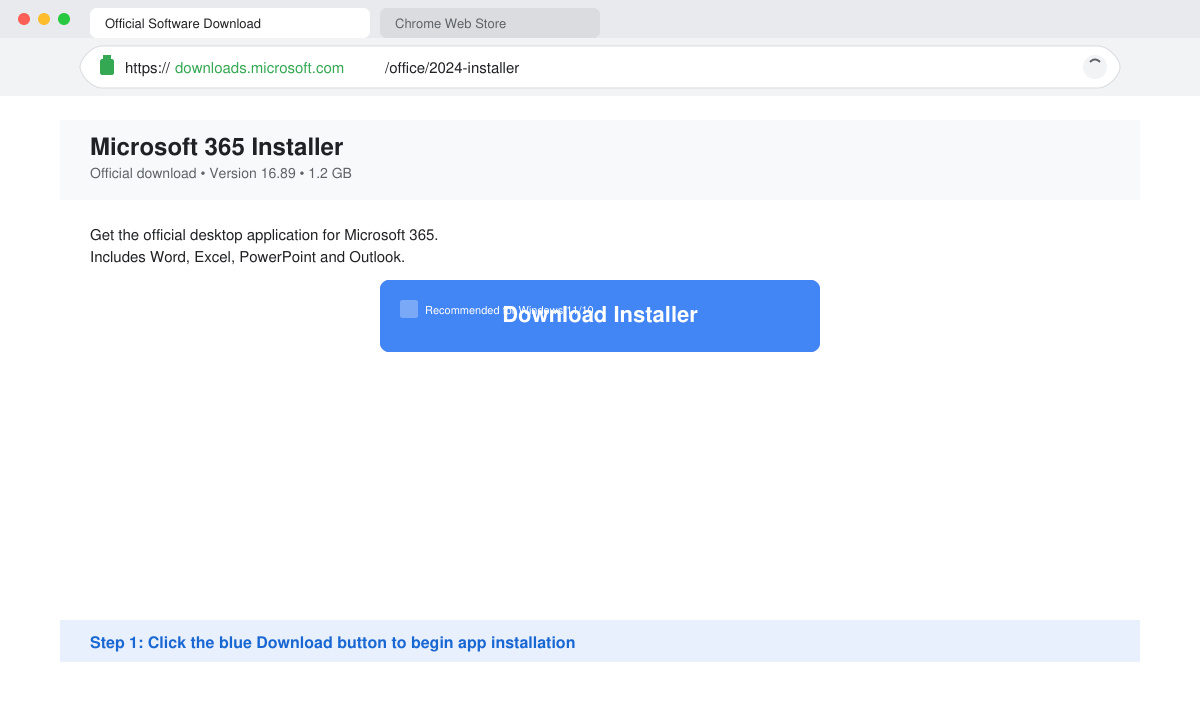Switch to the Chrome Web Store tab
Image resolution: width=1200 pixels, height=720 pixels.
(x=490, y=23)
